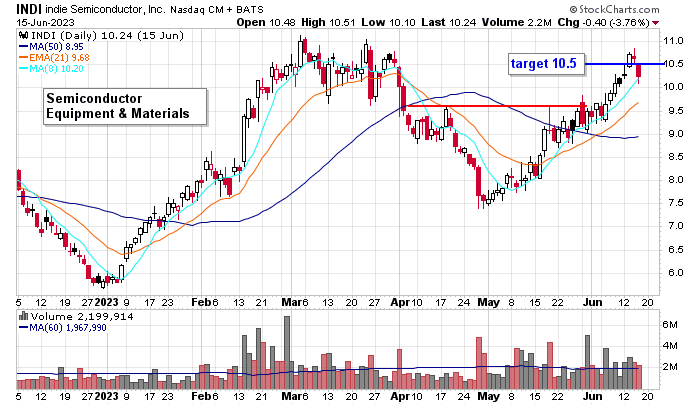Click the blue horizontal target line at 10.5

(624, 64)
